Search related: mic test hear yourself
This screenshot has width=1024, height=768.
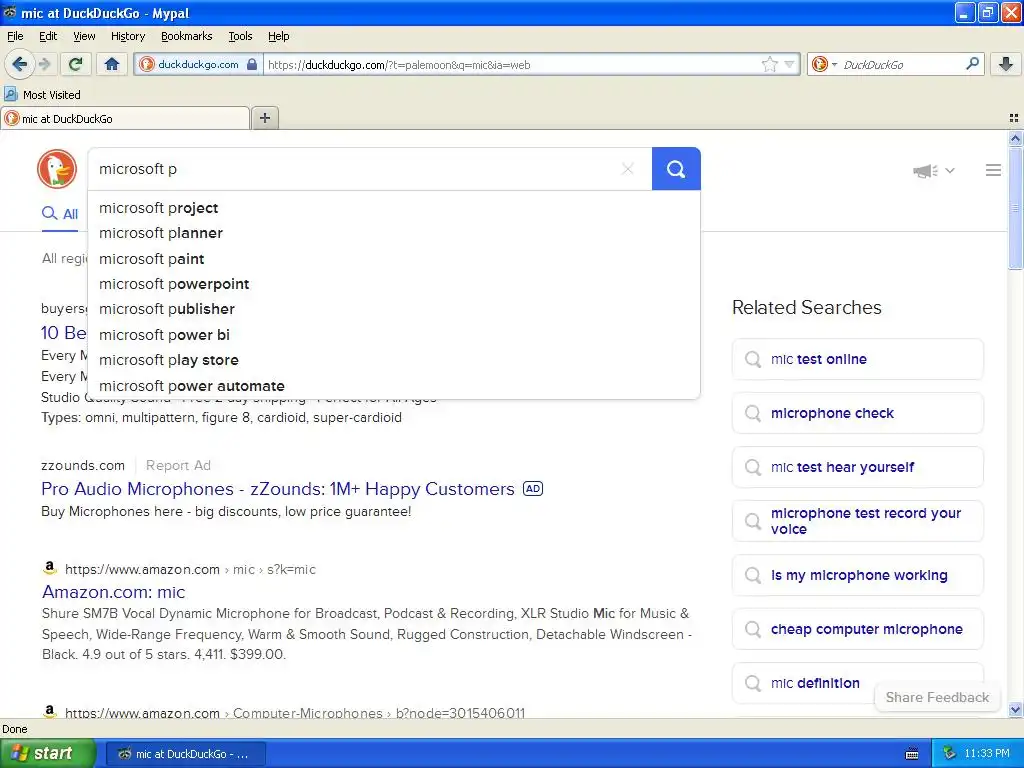(857, 467)
